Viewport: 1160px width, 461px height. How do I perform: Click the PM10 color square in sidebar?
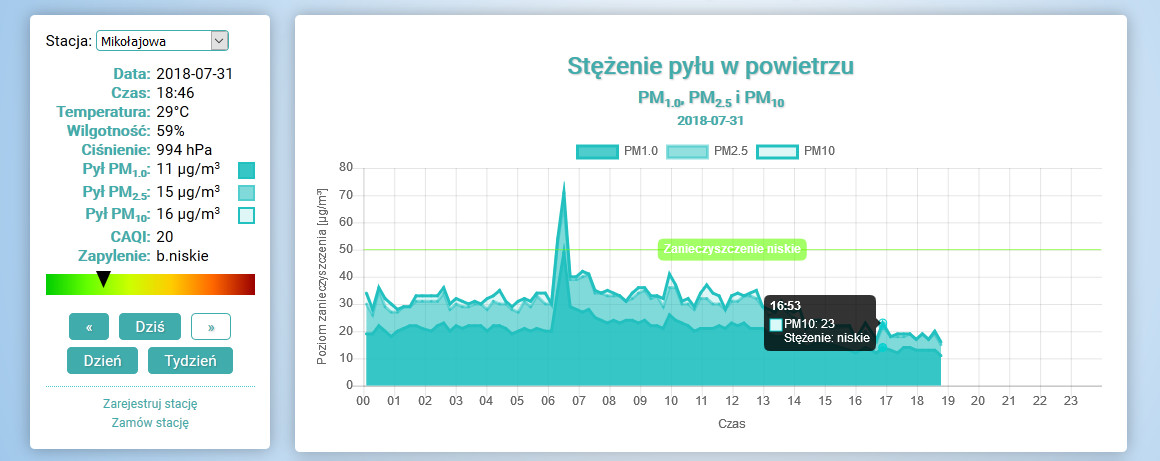click(x=247, y=215)
